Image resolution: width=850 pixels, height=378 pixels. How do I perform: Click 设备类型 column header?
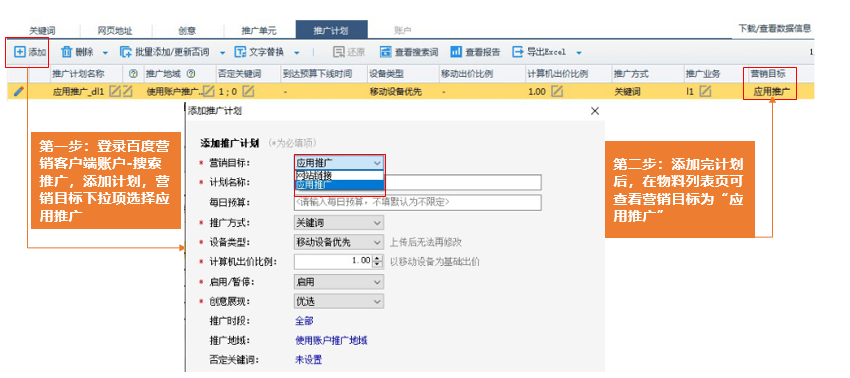[387, 73]
